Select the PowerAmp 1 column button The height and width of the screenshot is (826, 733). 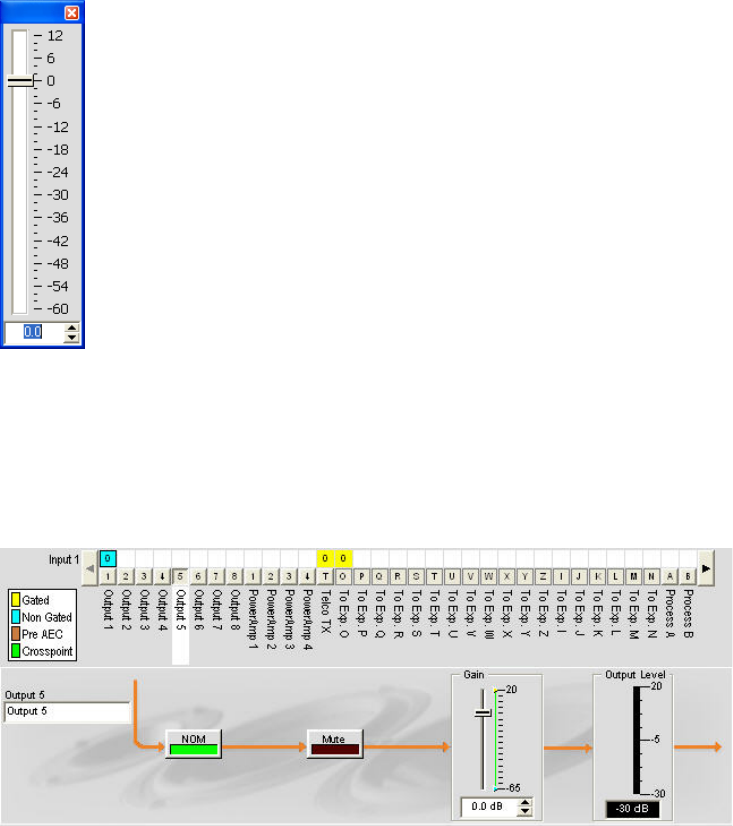(x=252, y=576)
